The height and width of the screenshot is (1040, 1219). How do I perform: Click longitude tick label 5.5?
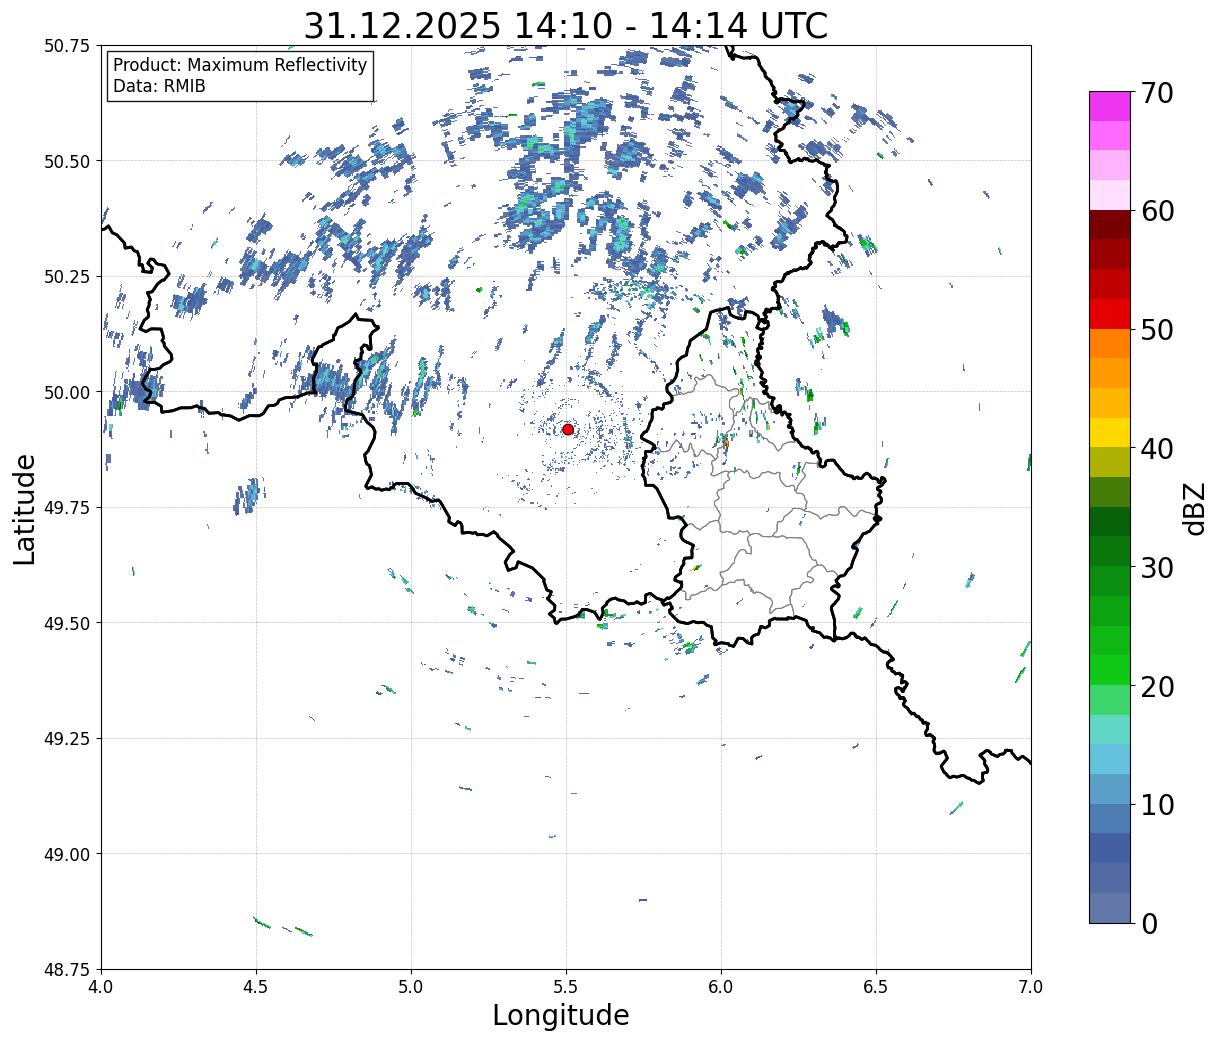(x=566, y=987)
